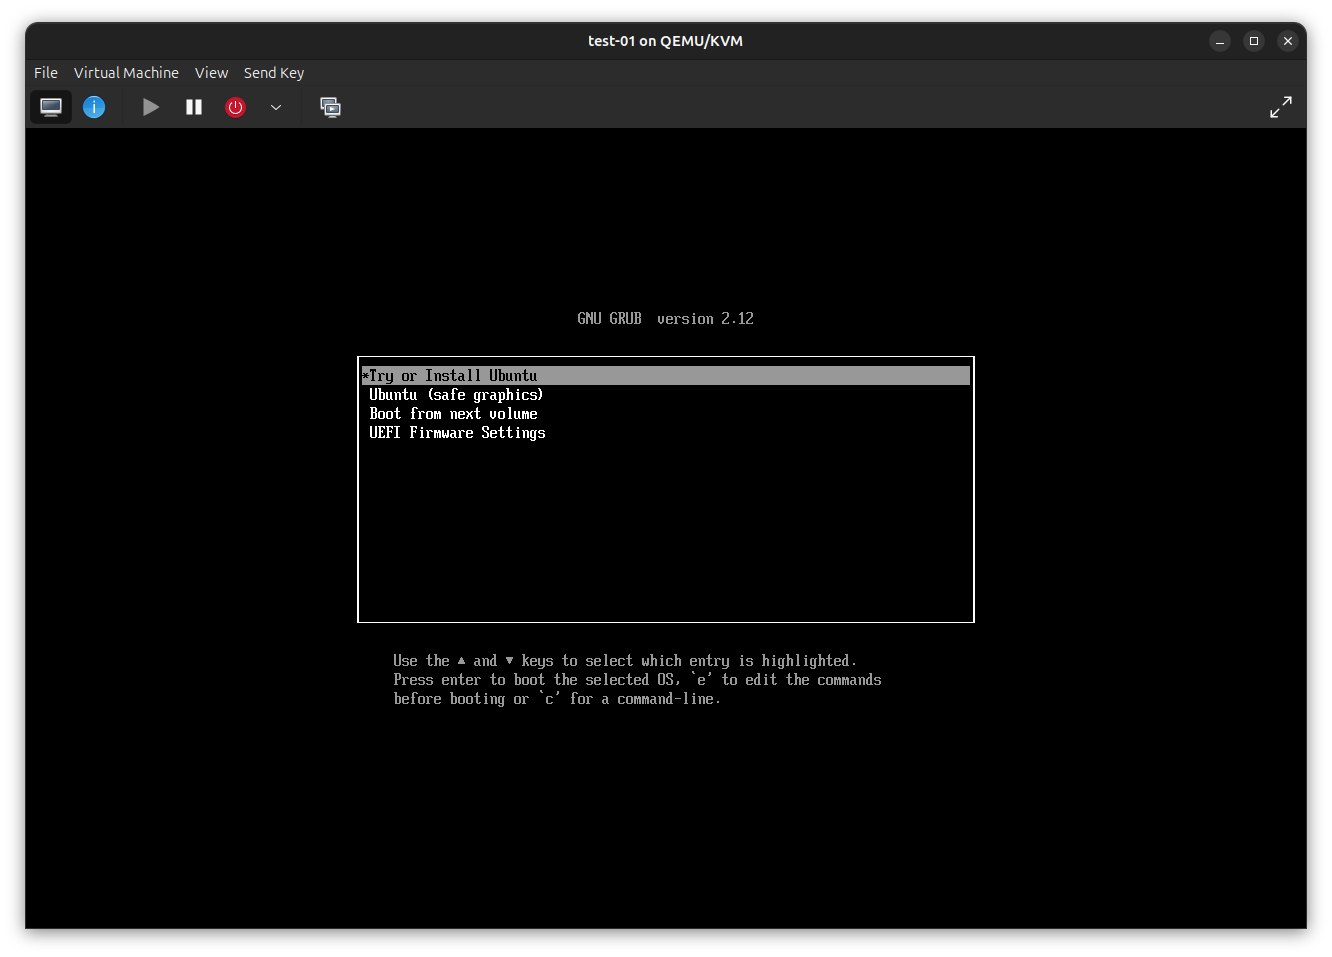Close the test-01 on QEMU/KVM window
The height and width of the screenshot is (957, 1332).
[1288, 41]
